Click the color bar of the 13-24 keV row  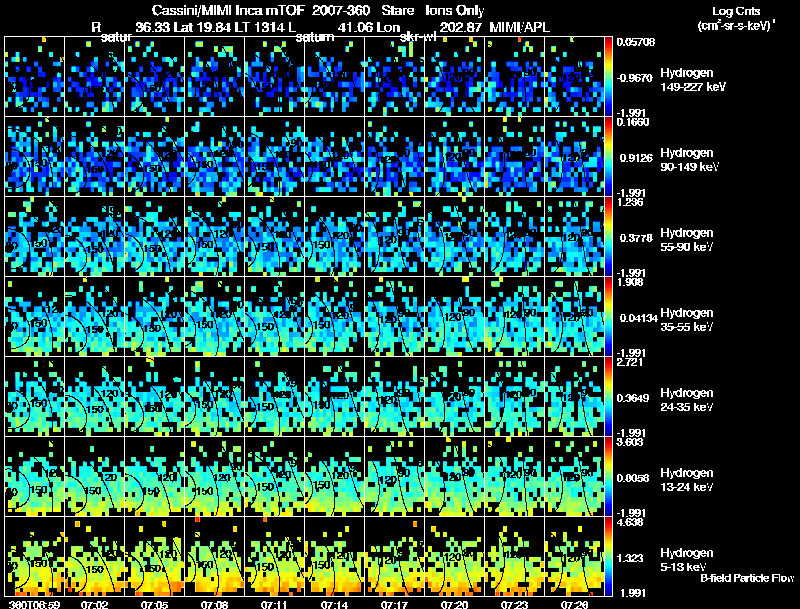(x=608, y=476)
